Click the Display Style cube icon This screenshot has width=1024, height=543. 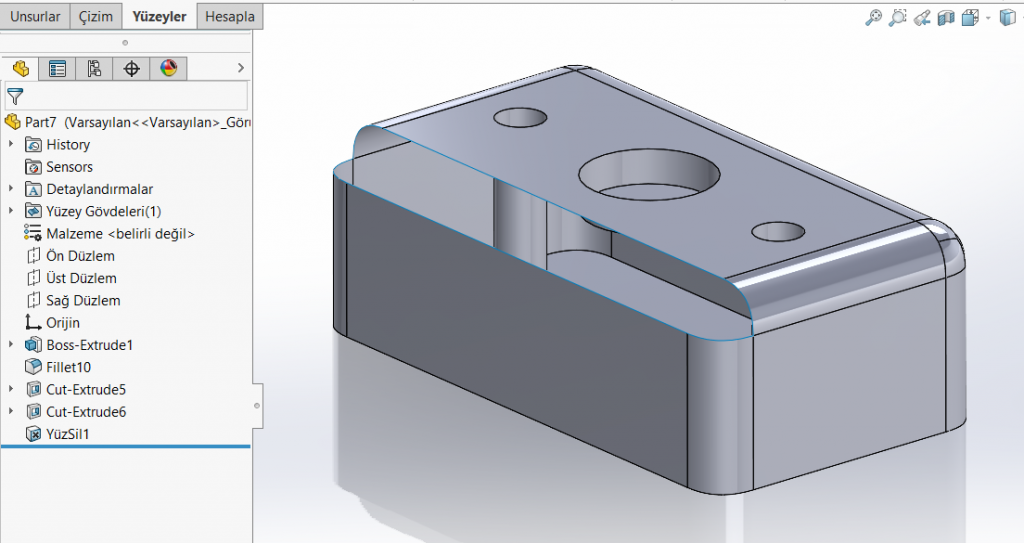pos(1008,18)
